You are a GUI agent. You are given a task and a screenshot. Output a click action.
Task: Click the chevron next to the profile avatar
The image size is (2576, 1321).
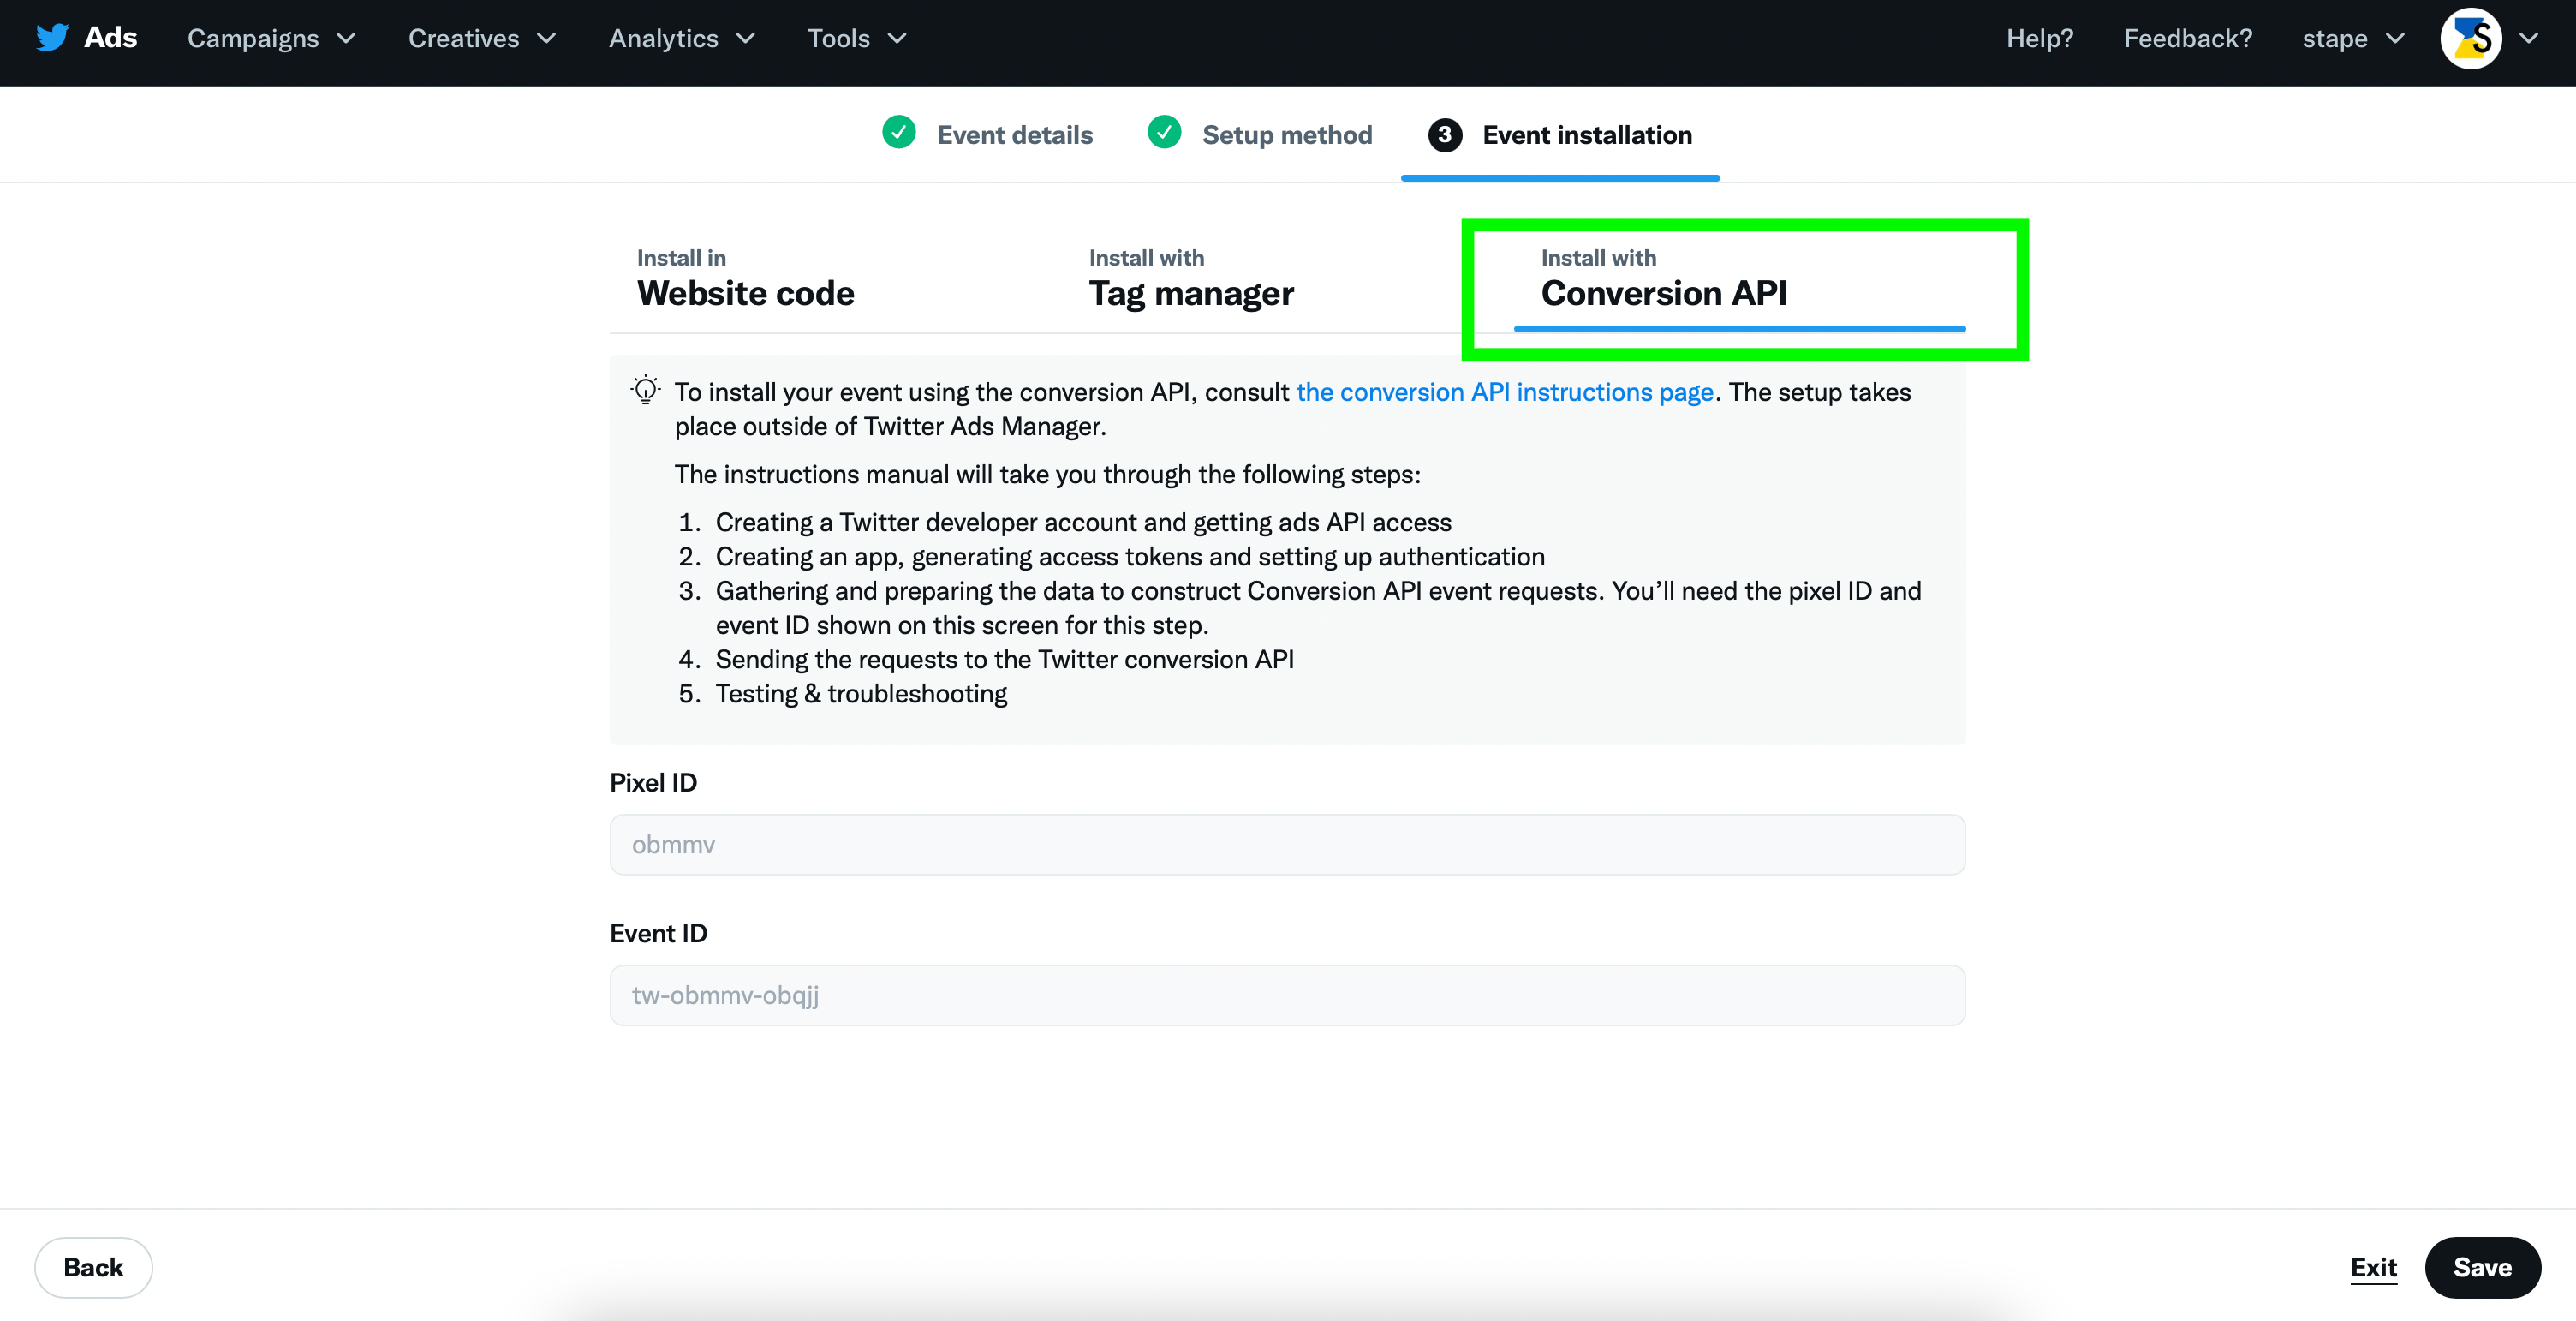(x=2529, y=38)
